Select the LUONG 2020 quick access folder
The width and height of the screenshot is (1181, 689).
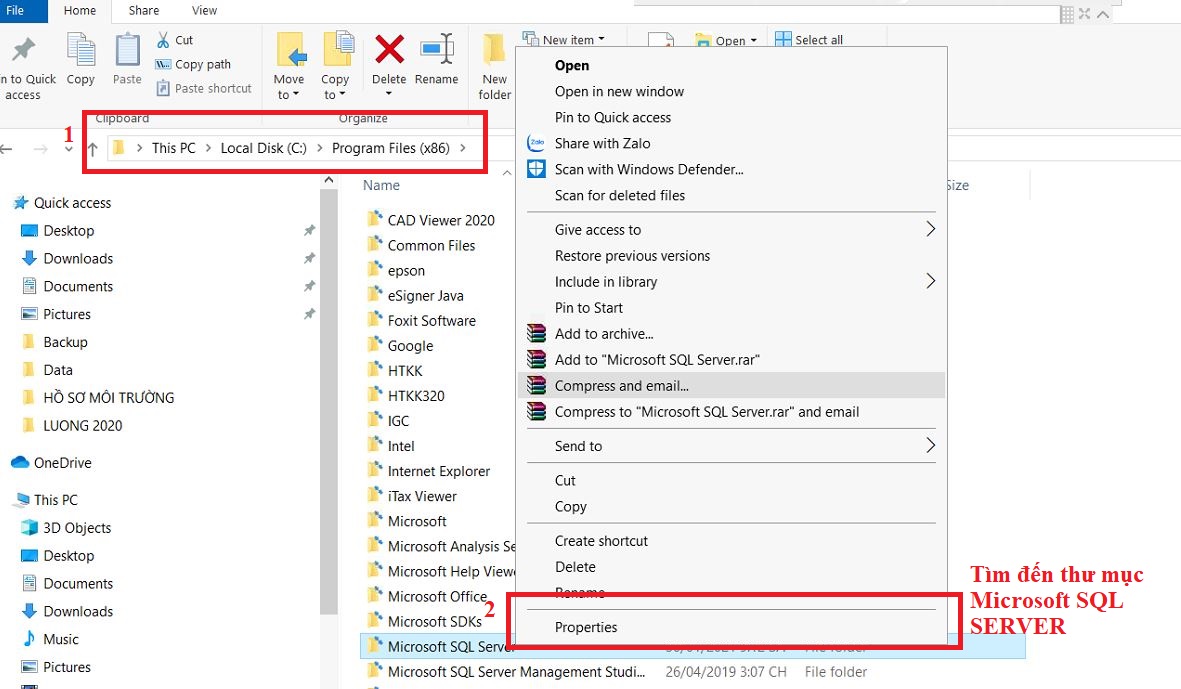[x=83, y=425]
